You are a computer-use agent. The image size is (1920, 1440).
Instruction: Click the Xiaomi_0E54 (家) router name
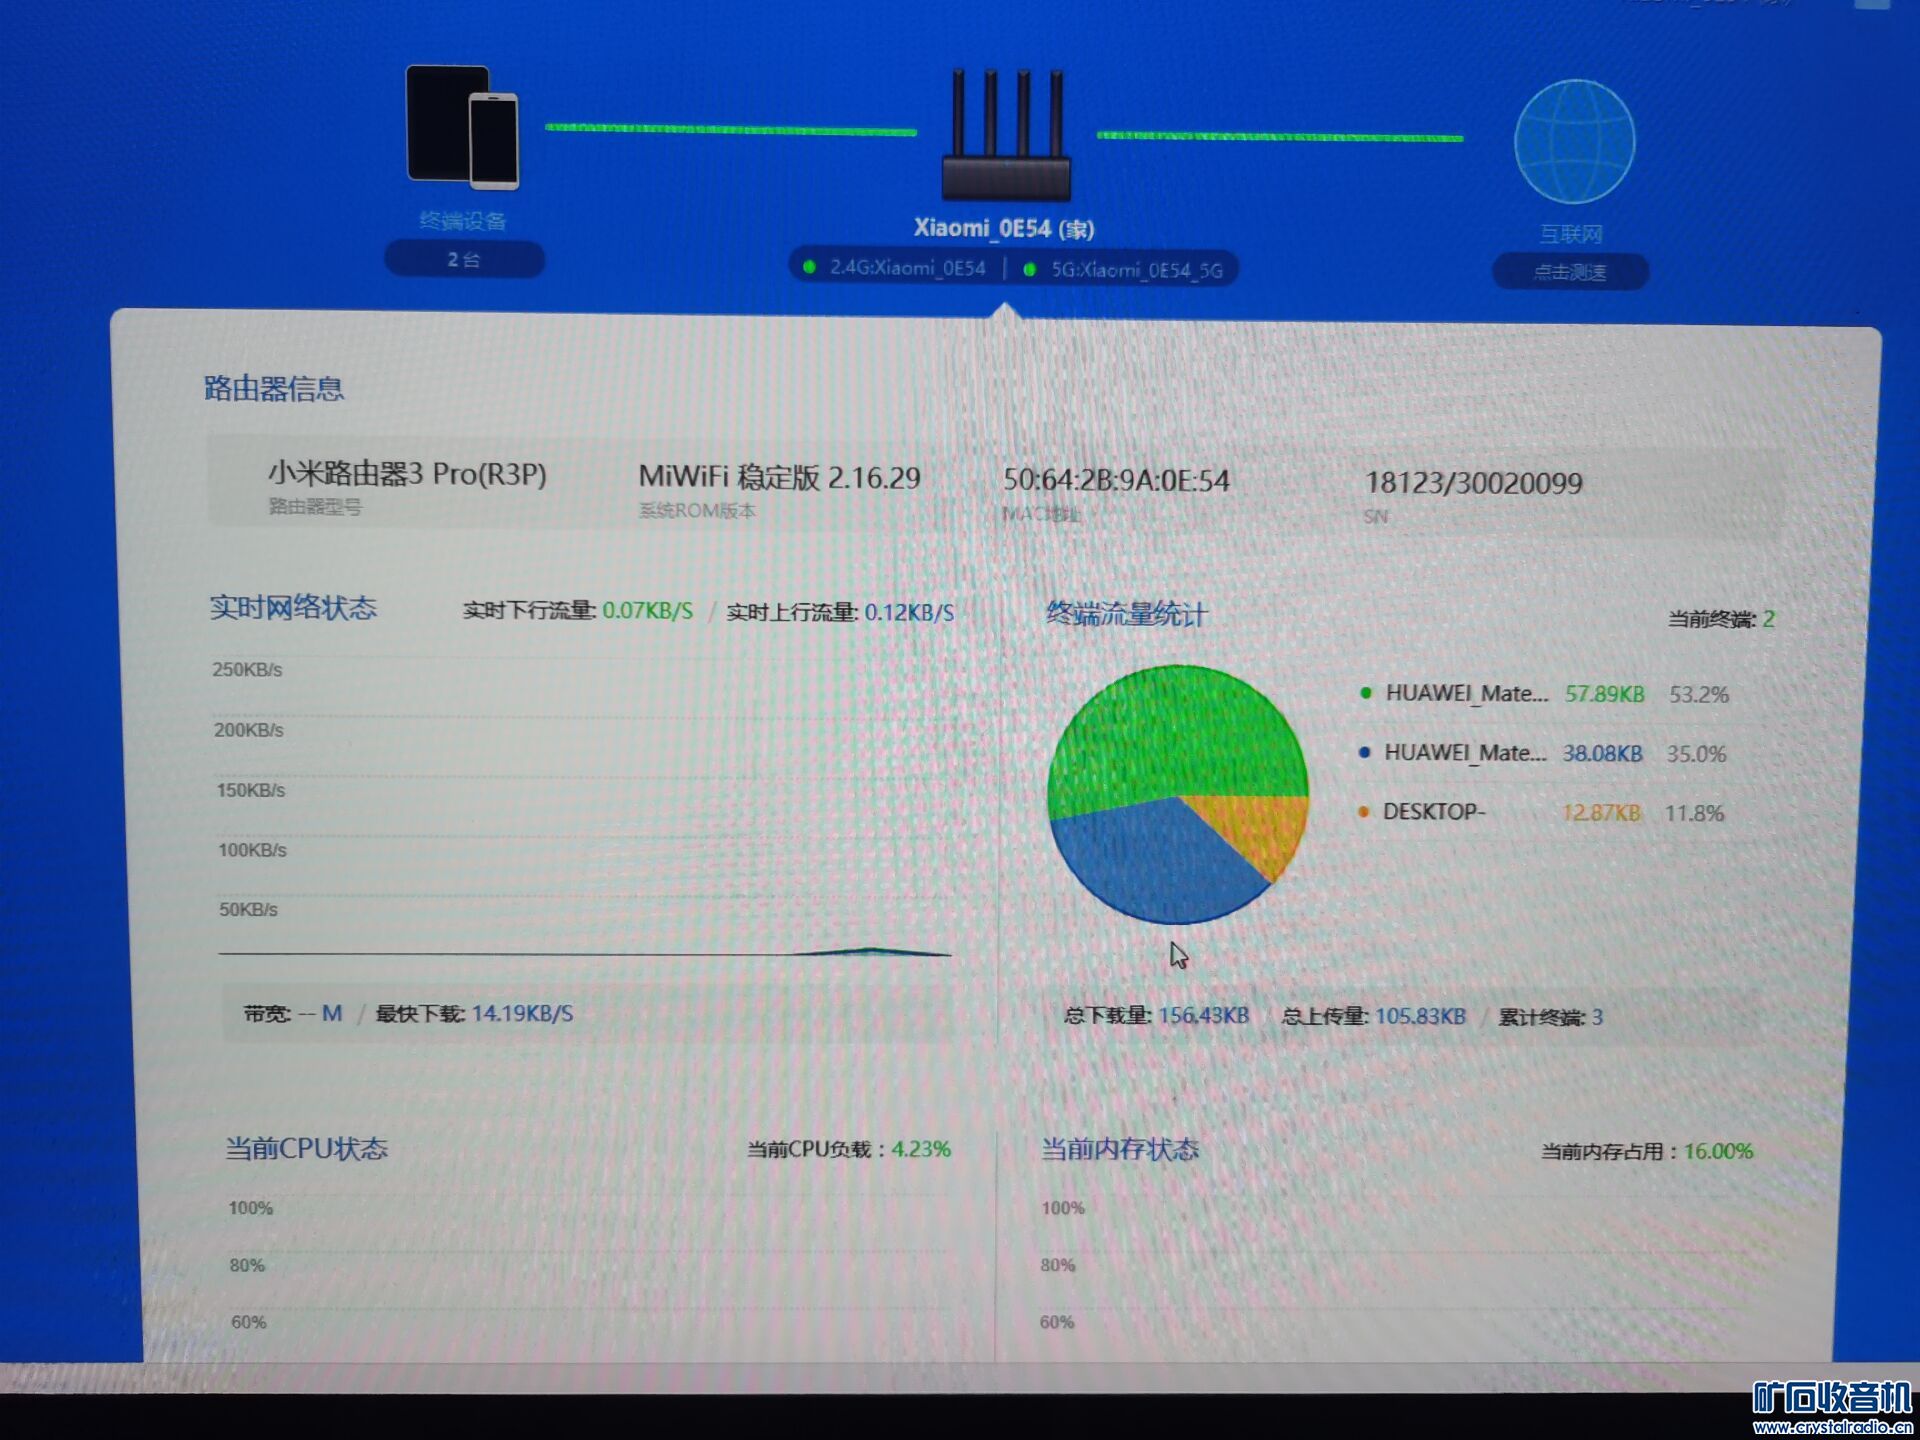point(1004,228)
